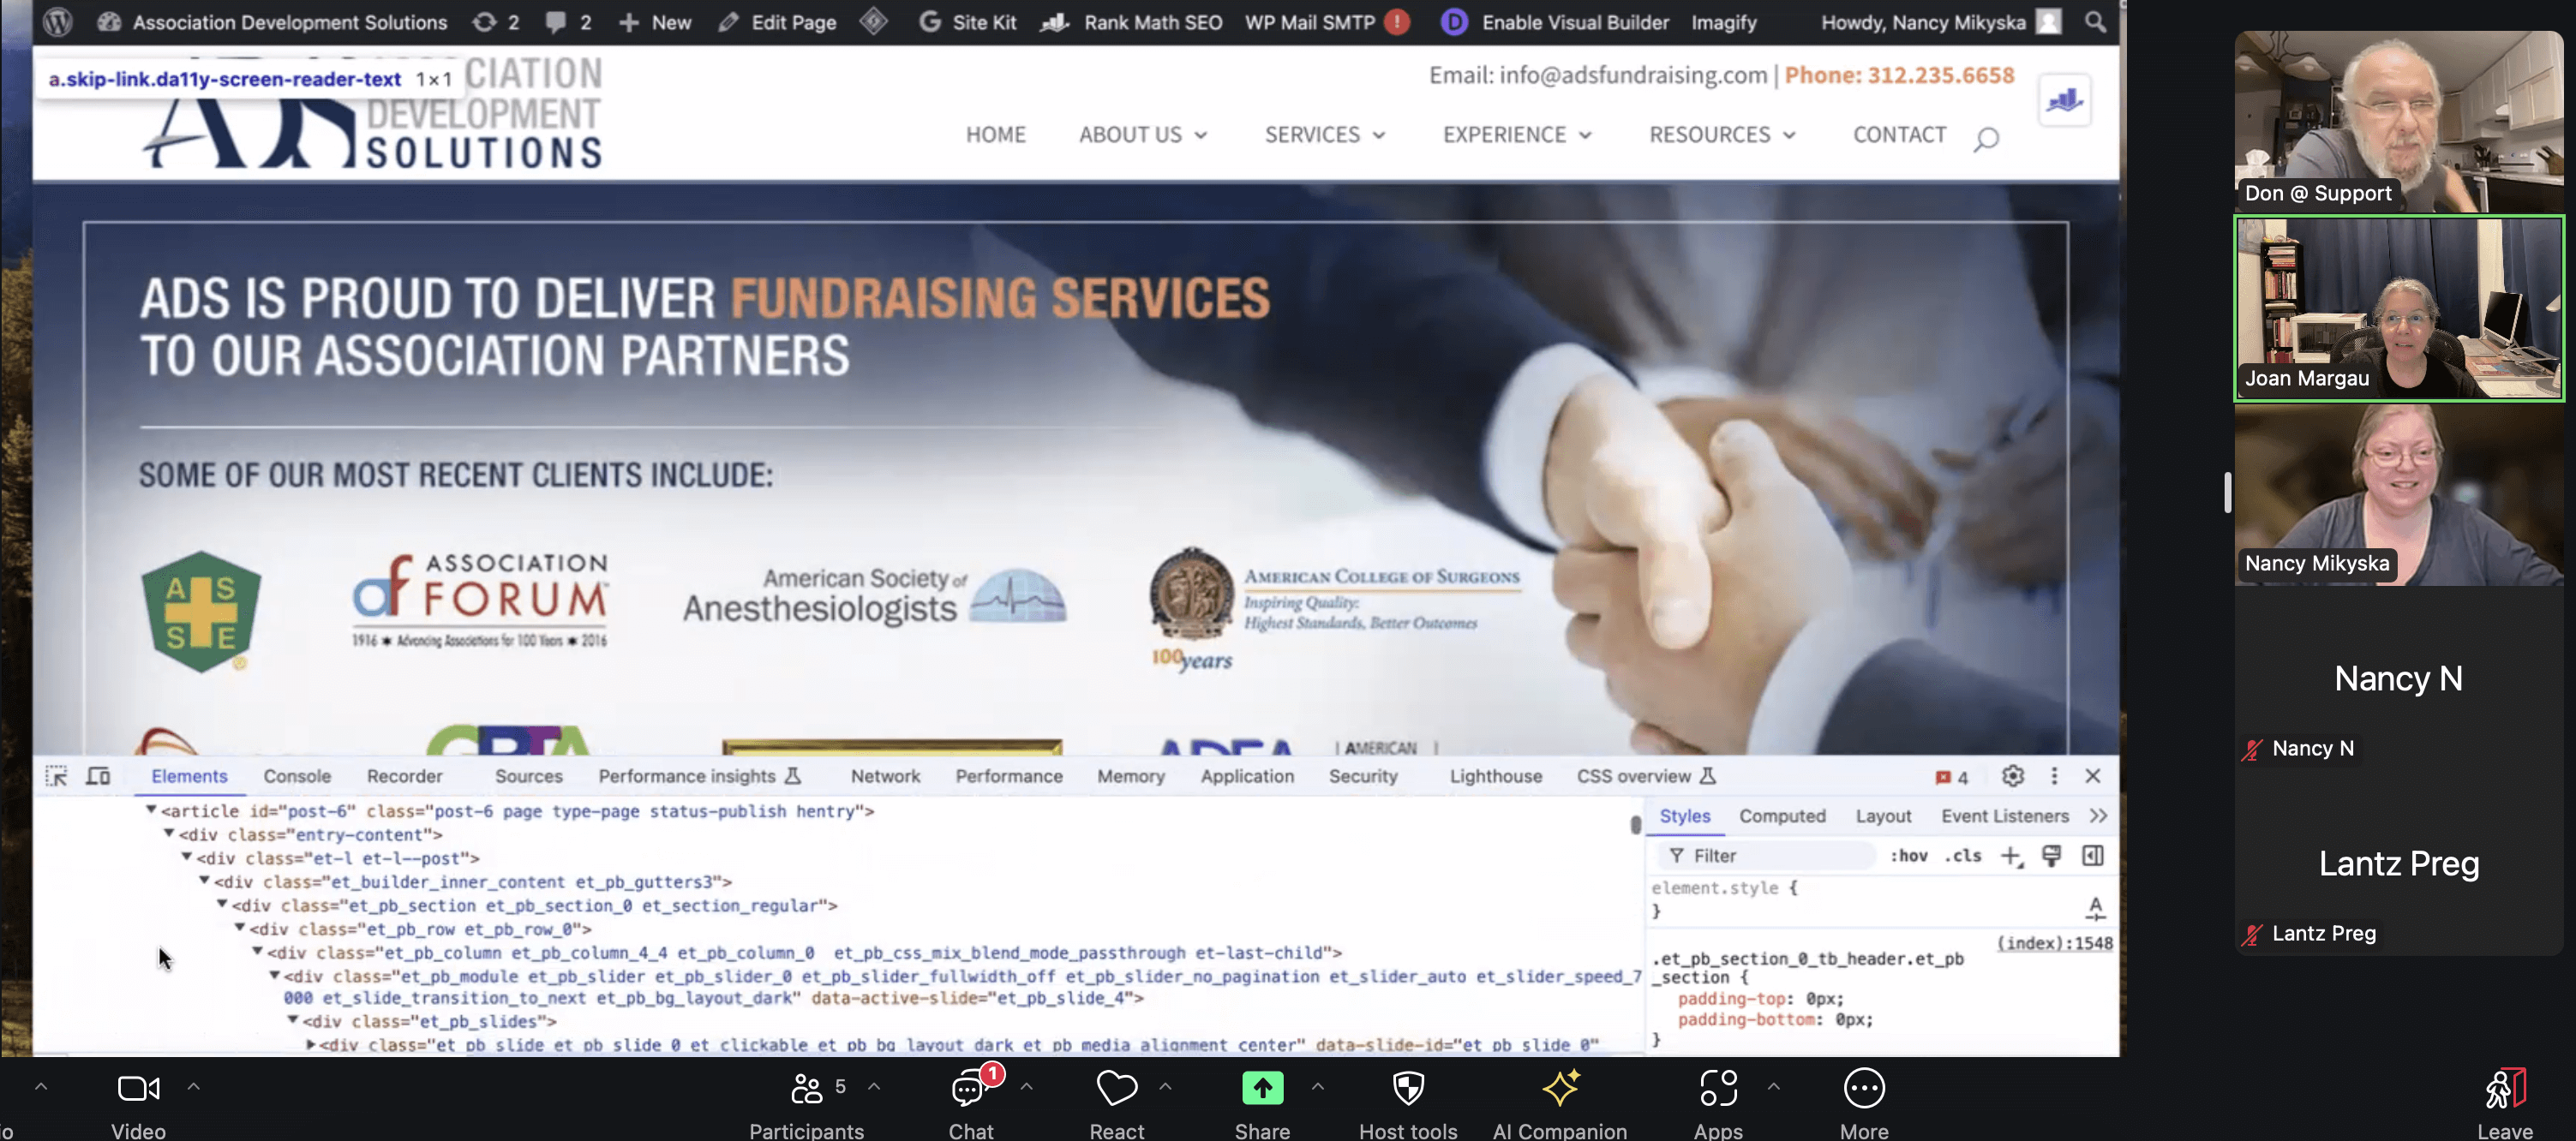This screenshot has width=2576, height=1141.
Task: Click the :hov pseudo-class toggle button
Action: click(x=1911, y=856)
